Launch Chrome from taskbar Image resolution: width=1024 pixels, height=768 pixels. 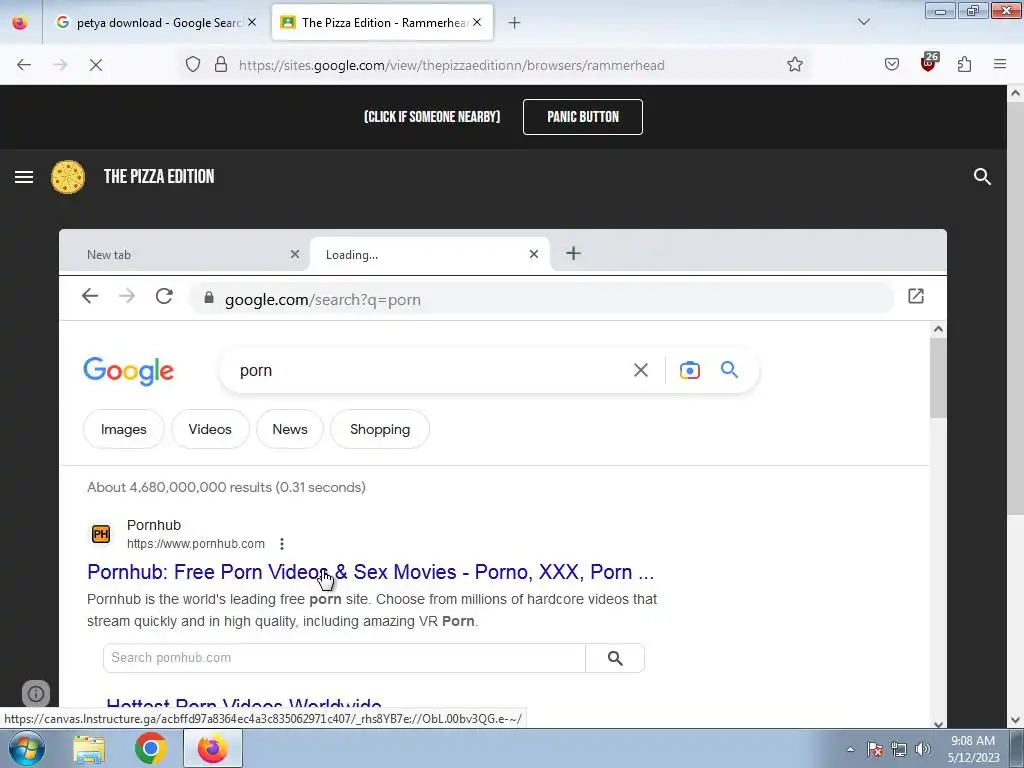(150, 748)
